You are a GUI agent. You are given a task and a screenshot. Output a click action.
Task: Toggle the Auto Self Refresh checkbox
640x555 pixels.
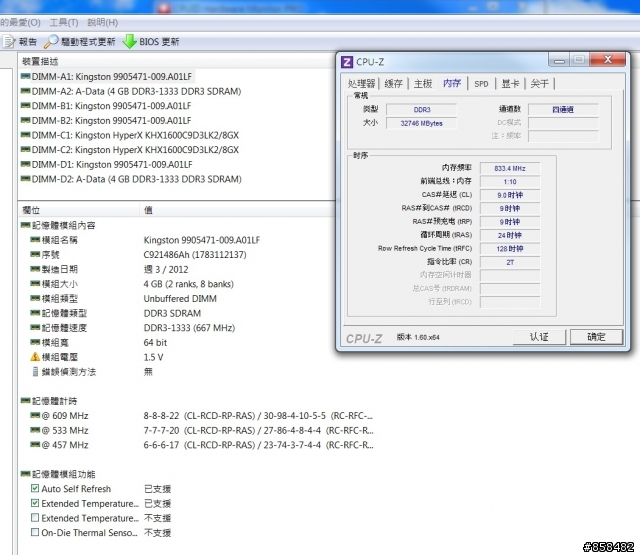(x=35, y=488)
